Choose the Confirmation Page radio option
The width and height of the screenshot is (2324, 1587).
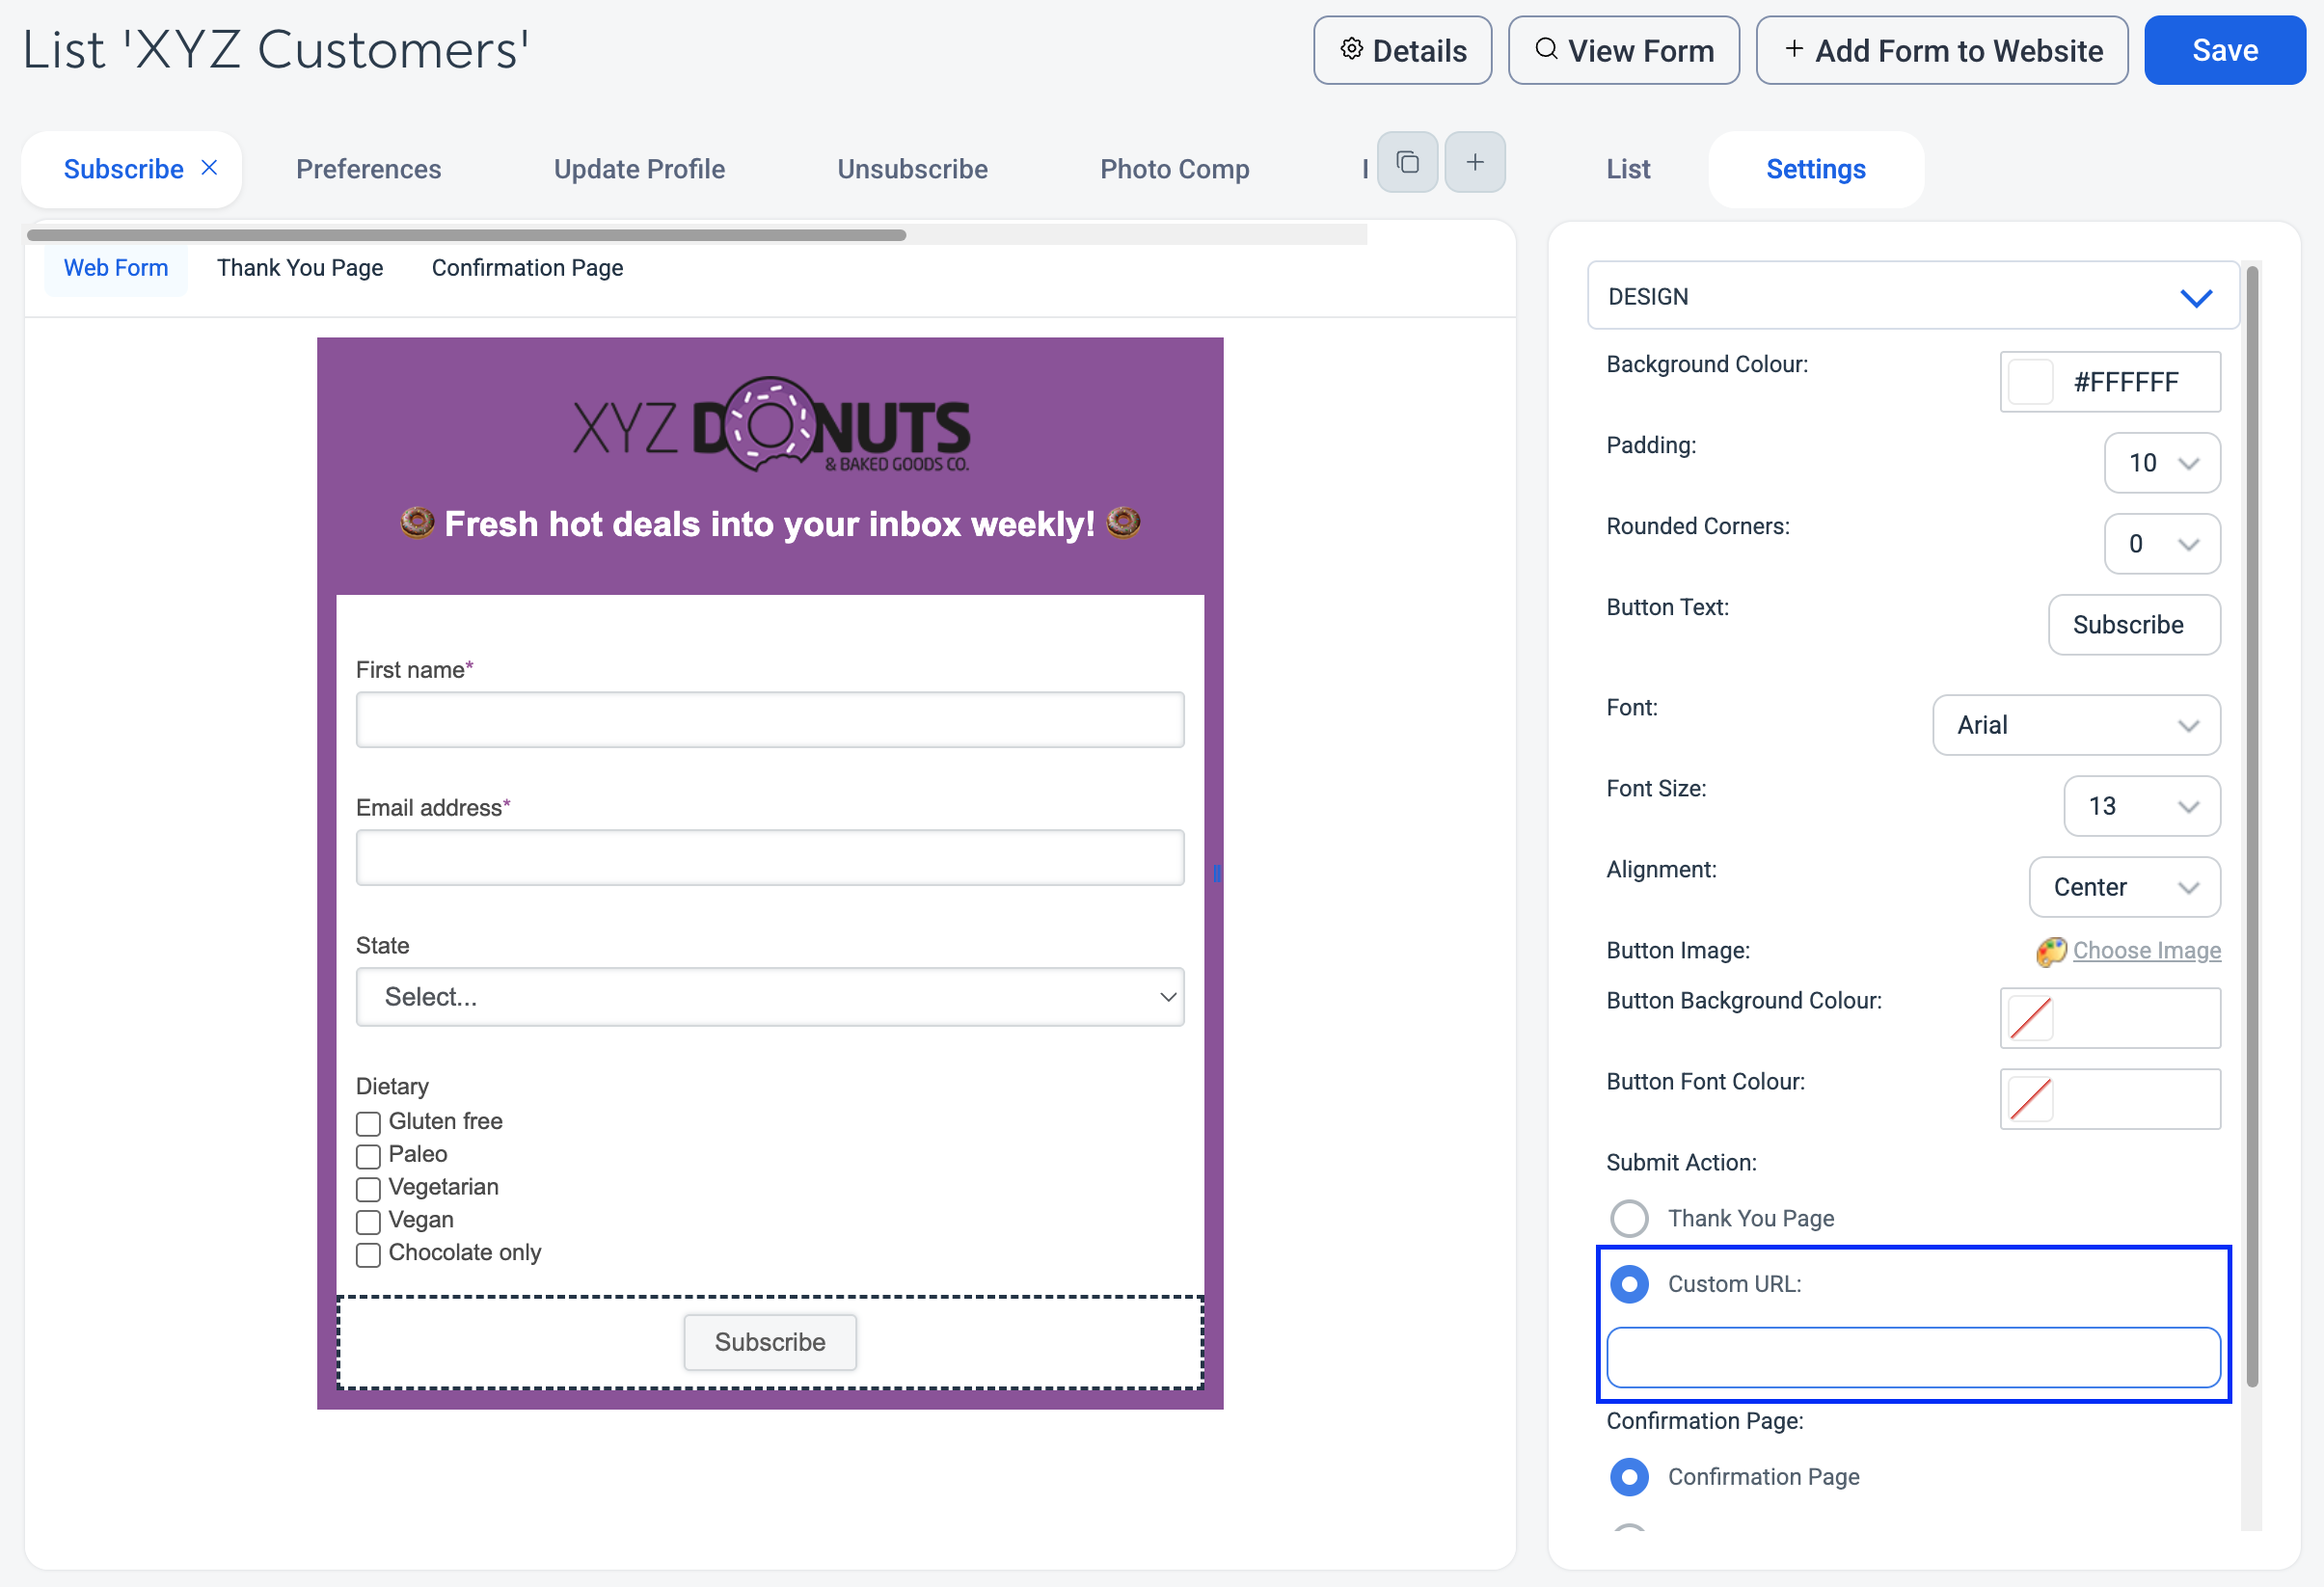1629,1477
